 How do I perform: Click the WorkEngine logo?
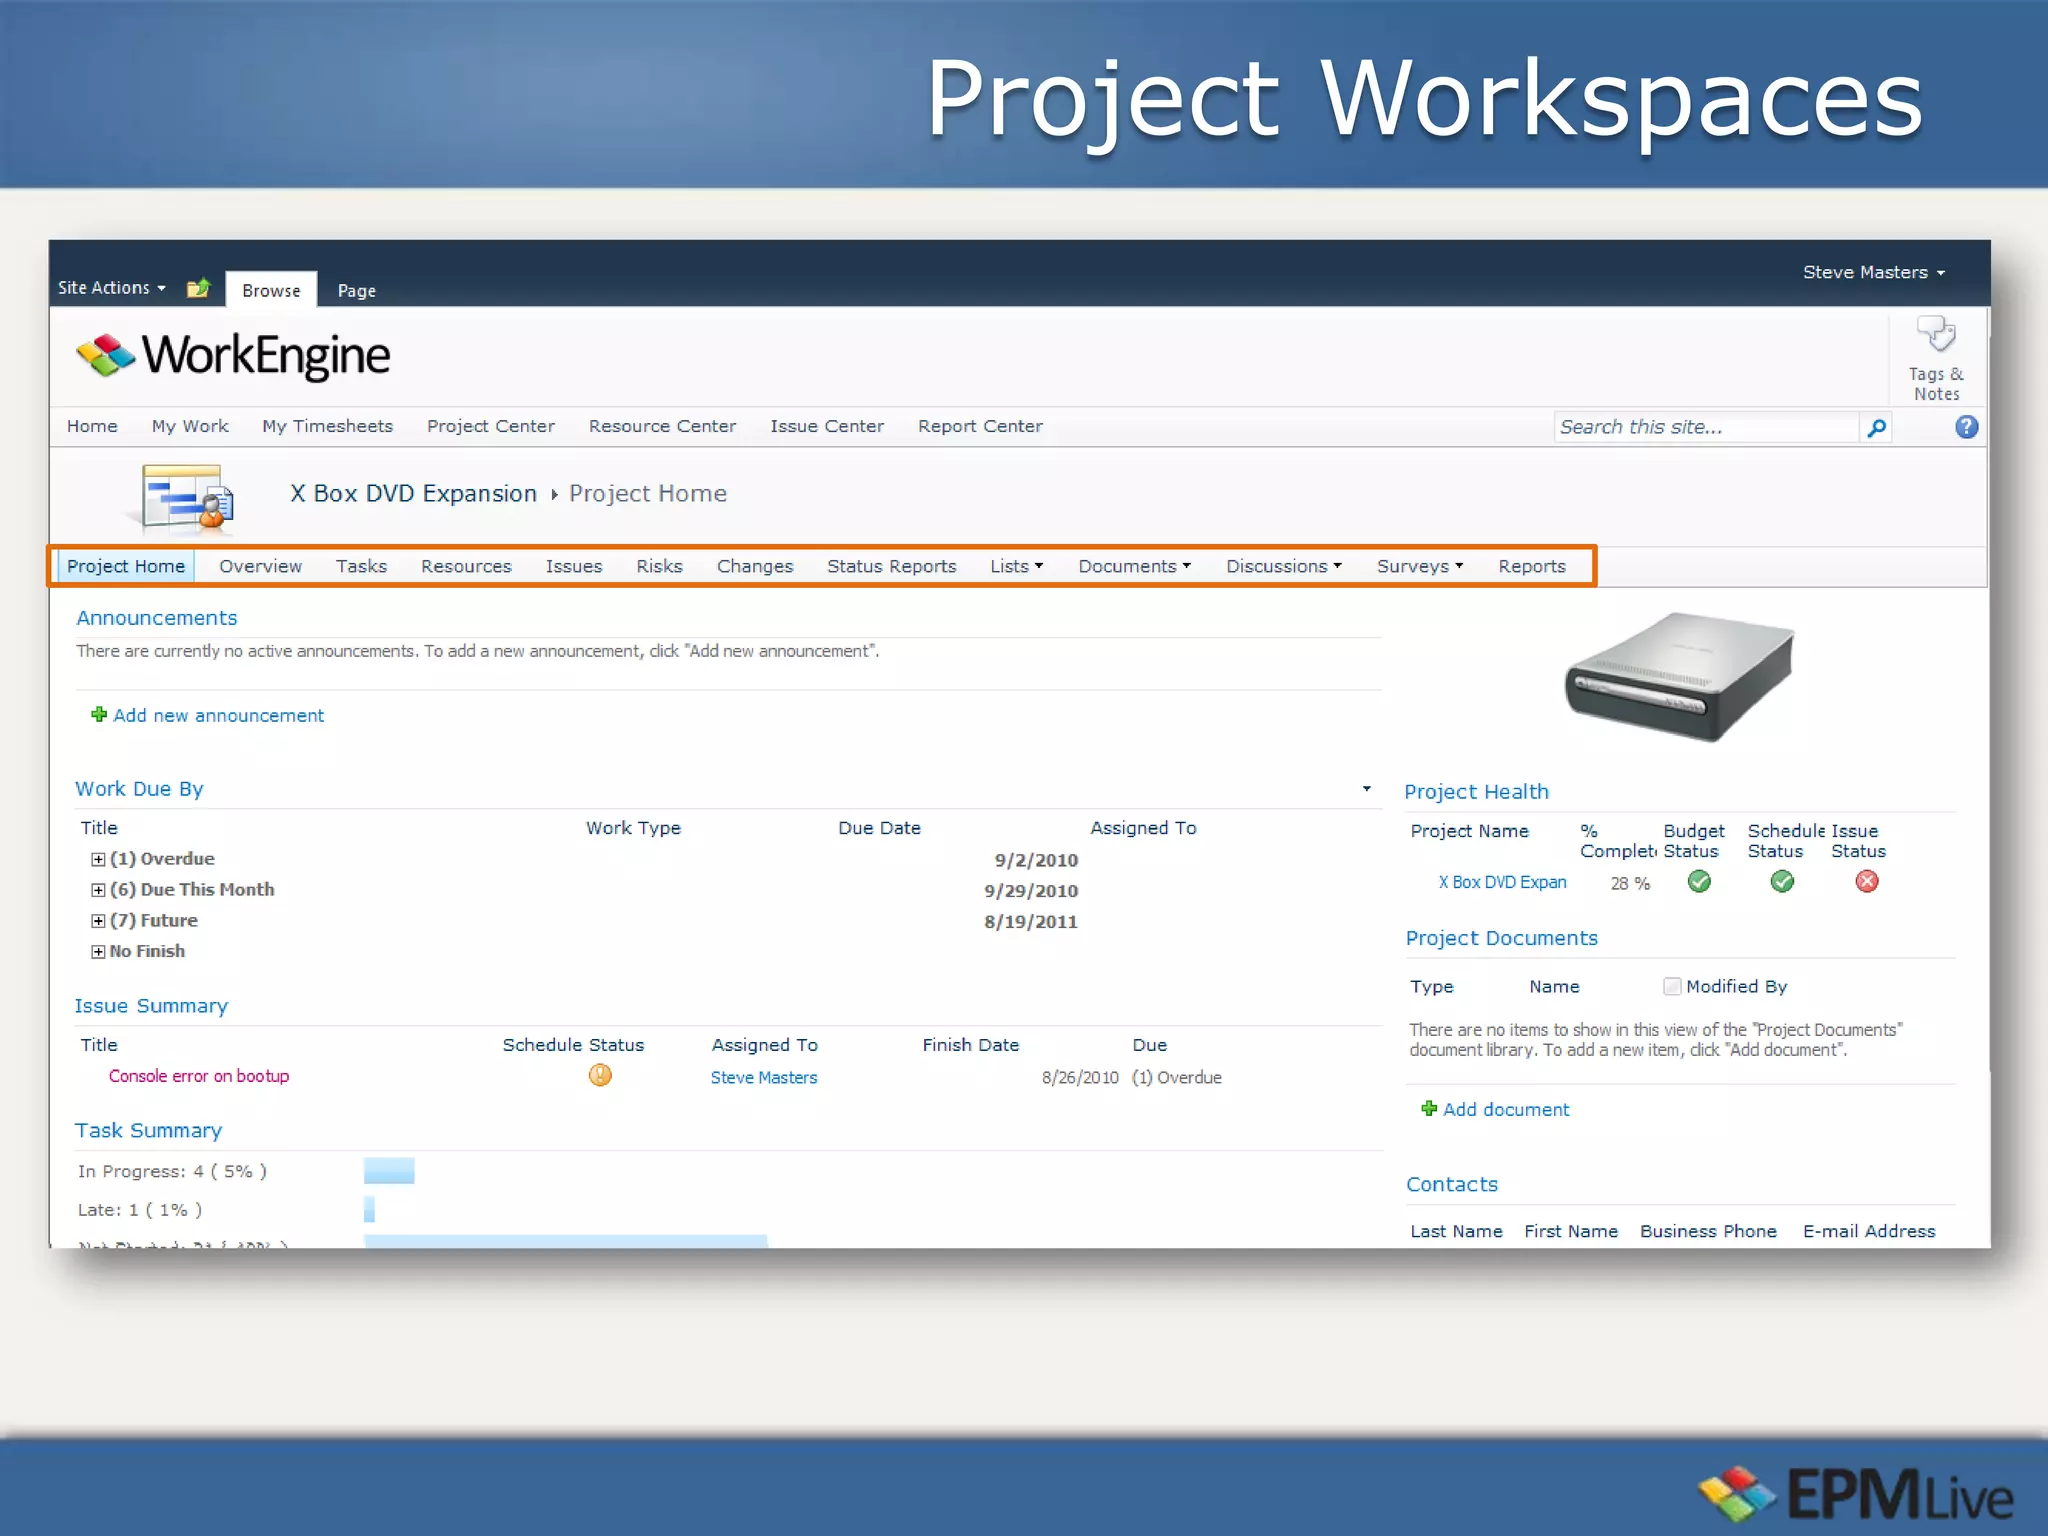point(233,356)
